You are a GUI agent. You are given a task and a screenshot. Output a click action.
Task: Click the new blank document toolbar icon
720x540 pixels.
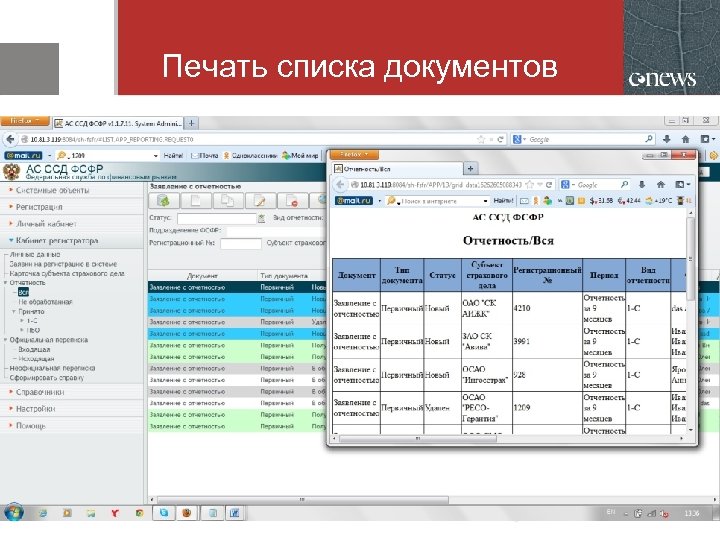pos(196,201)
